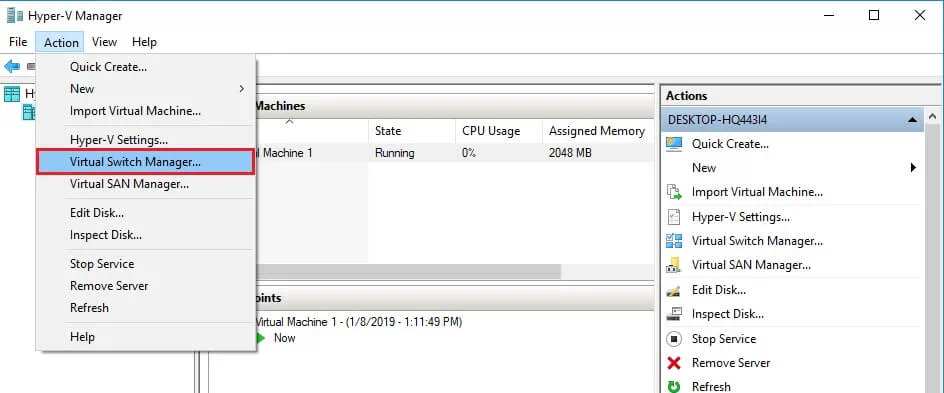Screen dimensions: 944x393
Task: Click Quick Create icon in Actions pane
Action: point(674,144)
